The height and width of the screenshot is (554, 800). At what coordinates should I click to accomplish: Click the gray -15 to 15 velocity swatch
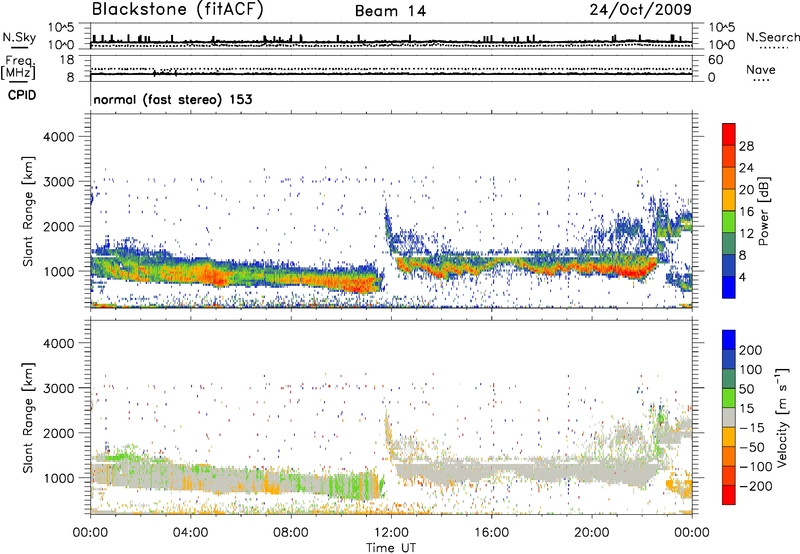click(729, 417)
